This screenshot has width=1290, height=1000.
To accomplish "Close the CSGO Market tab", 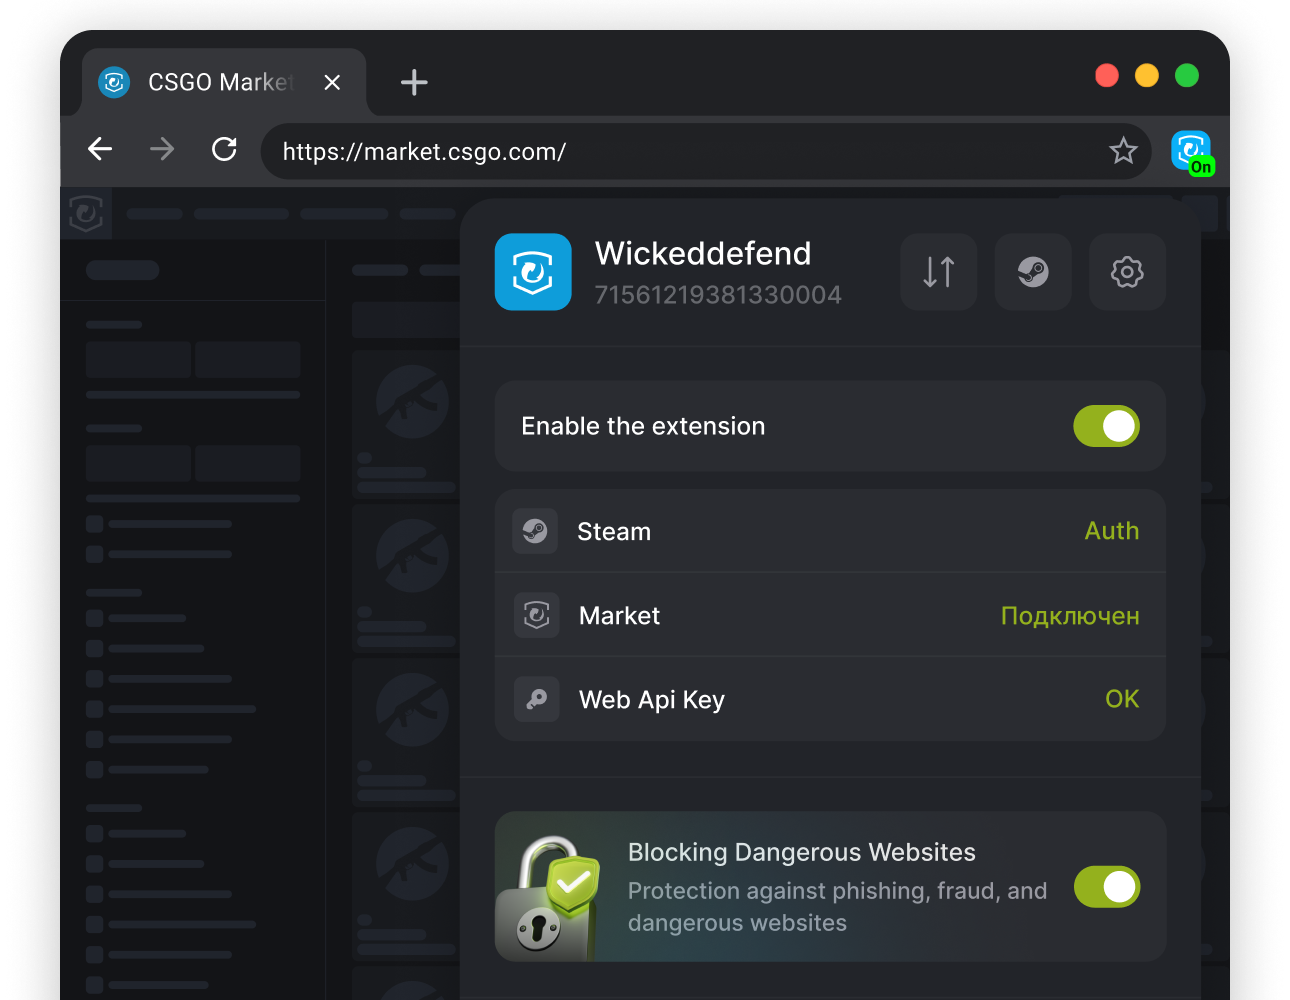I will point(332,82).
